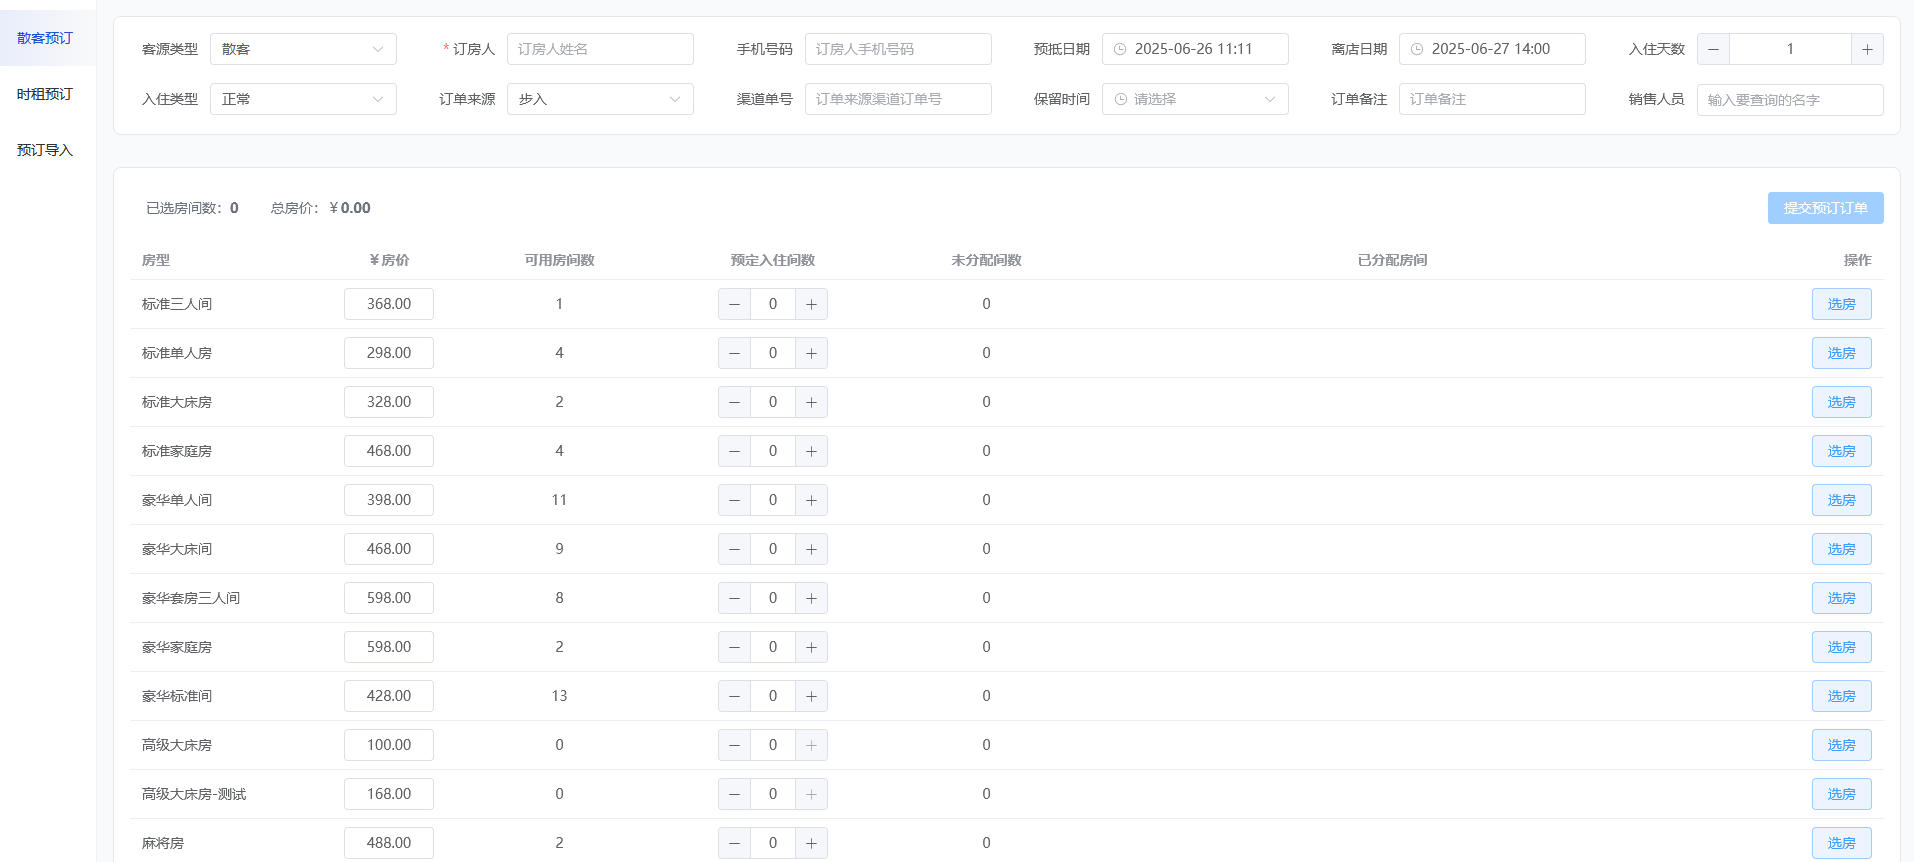Click 选房 for 豪华大床间
The height and width of the screenshot is (862, 1914).
[1841, 549]
